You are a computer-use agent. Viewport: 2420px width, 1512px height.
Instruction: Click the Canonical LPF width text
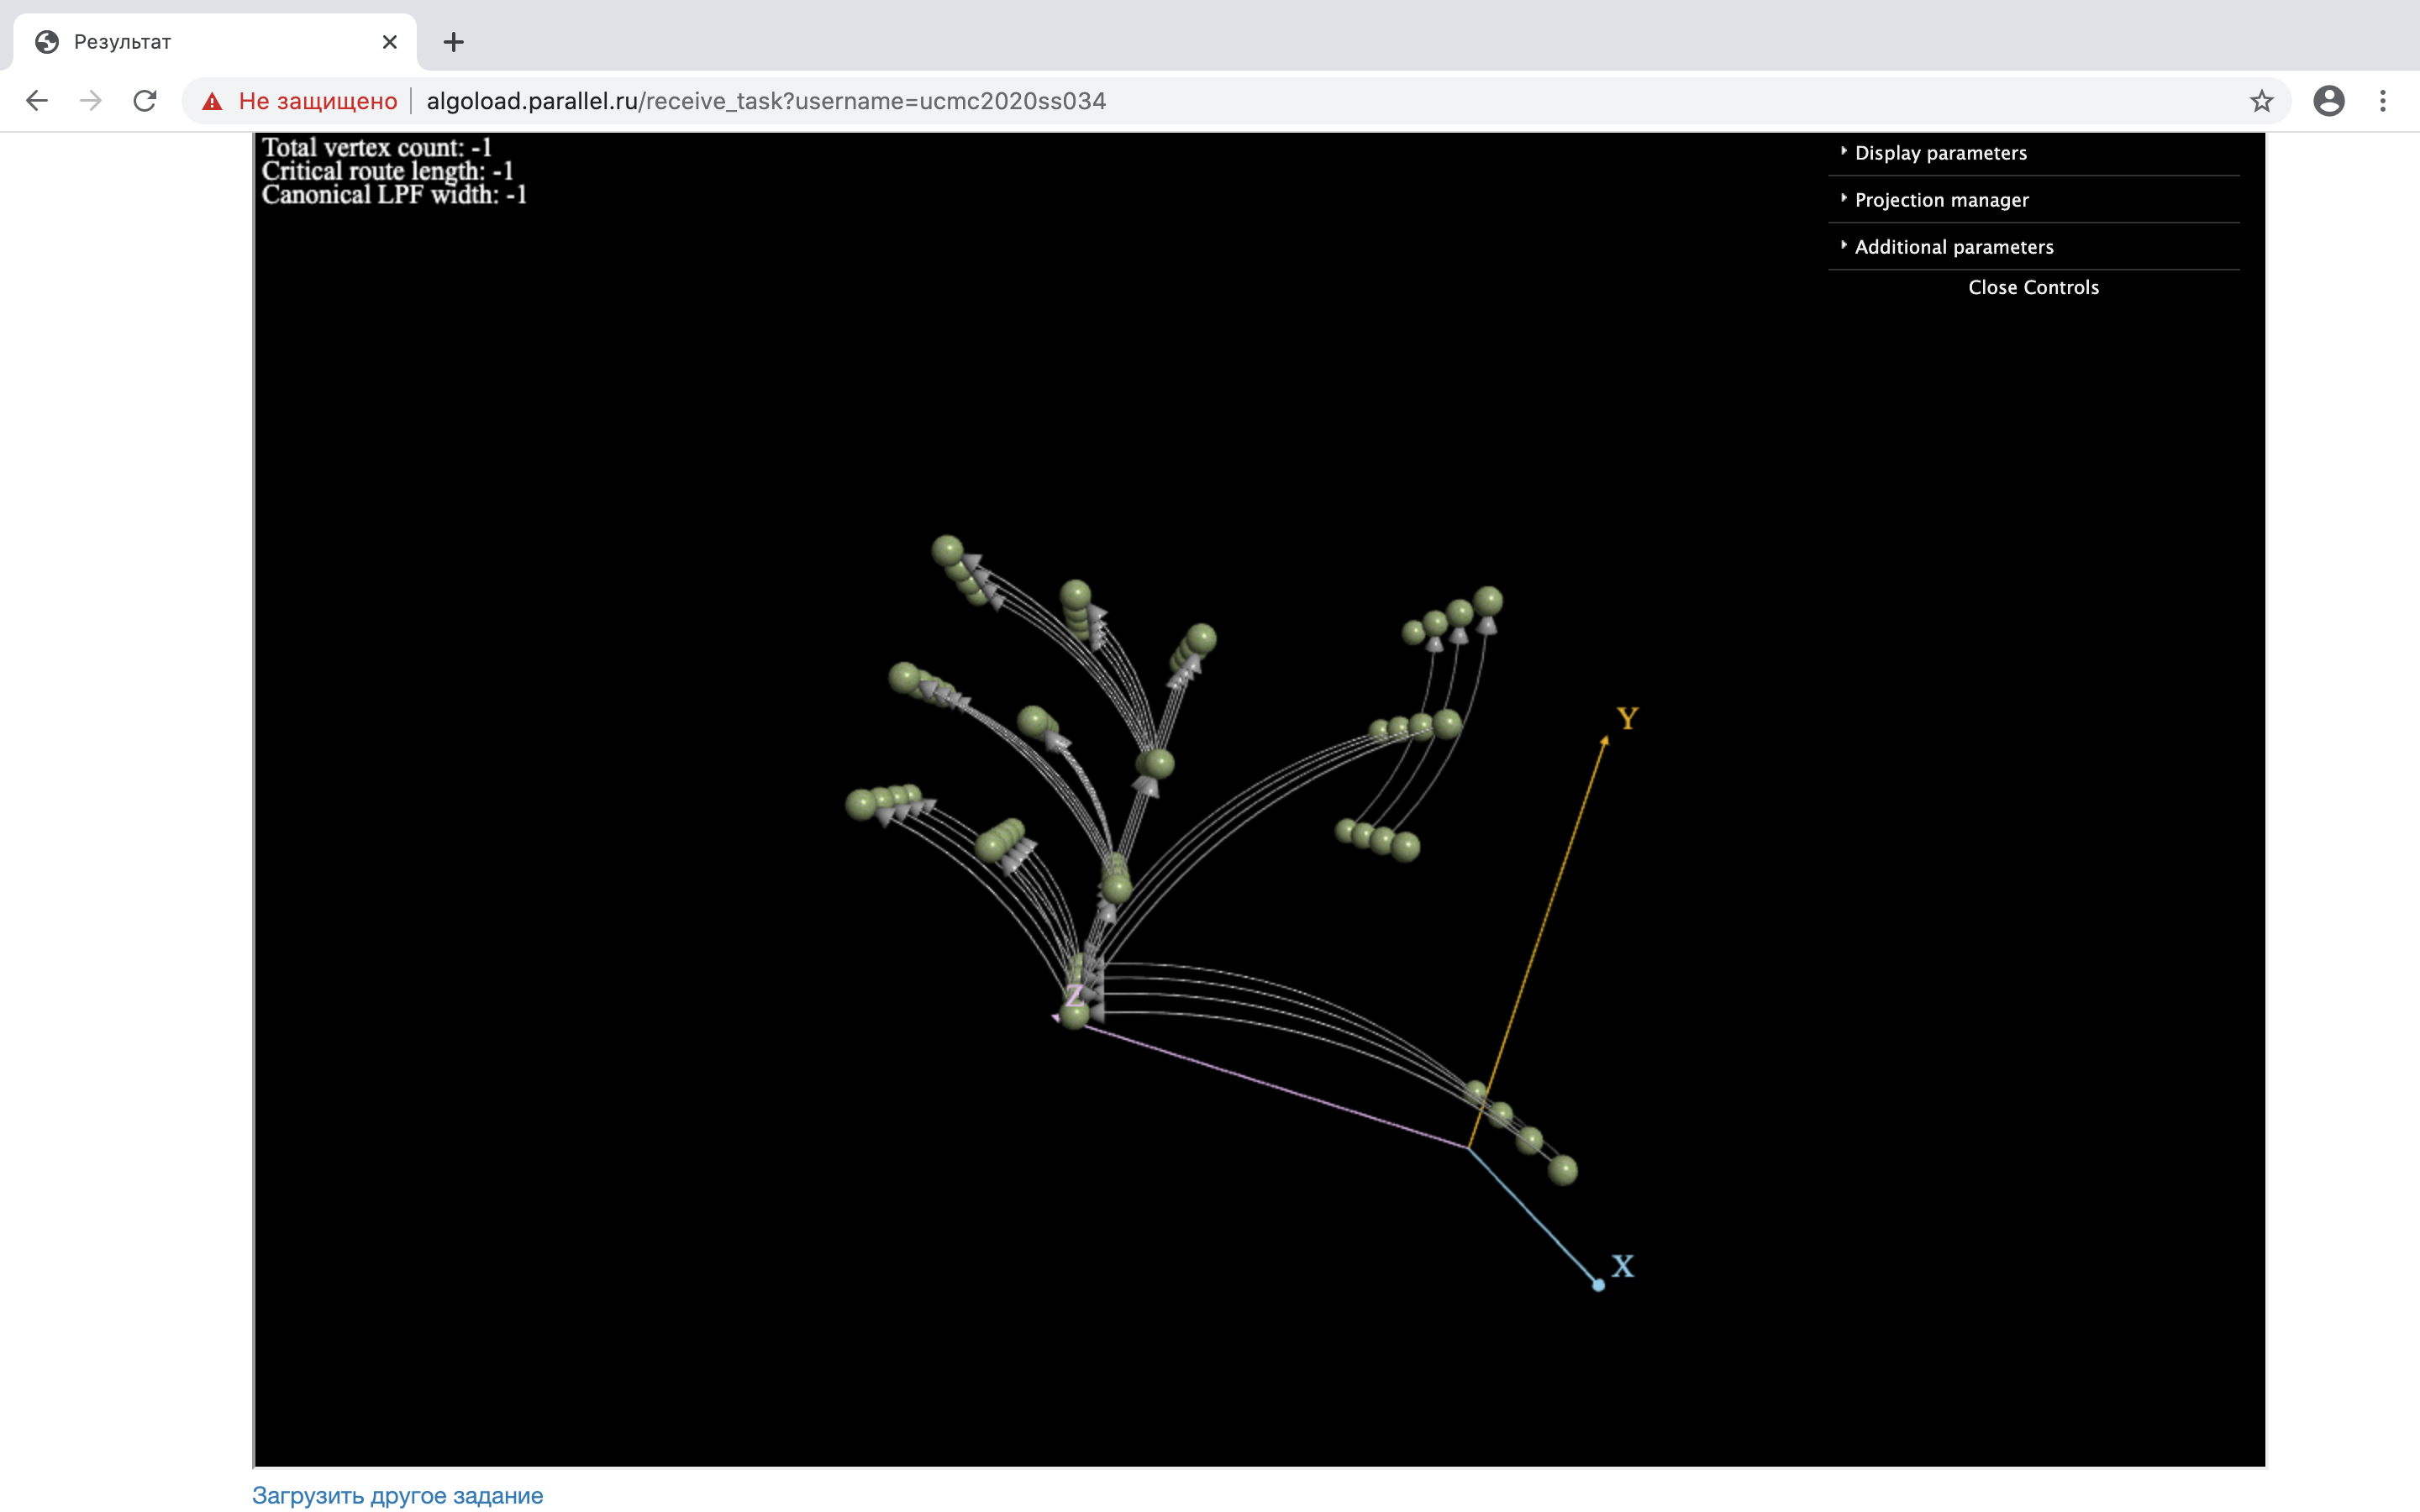[394, 194]
